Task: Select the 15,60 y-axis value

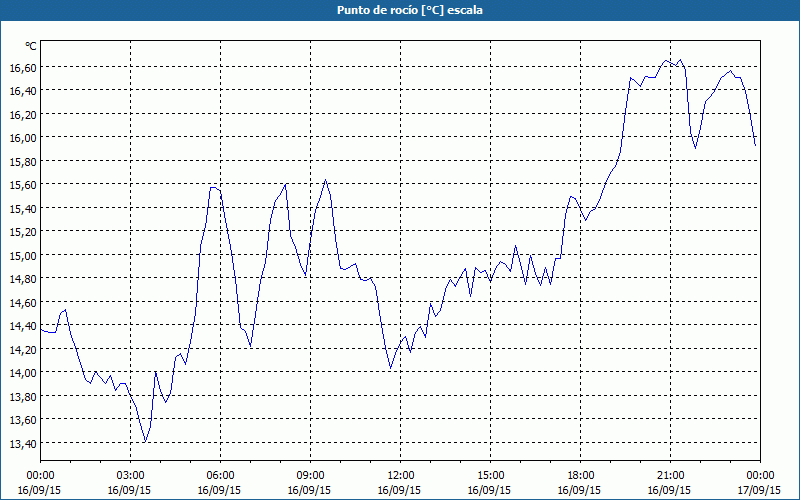Action: point(23,186)
